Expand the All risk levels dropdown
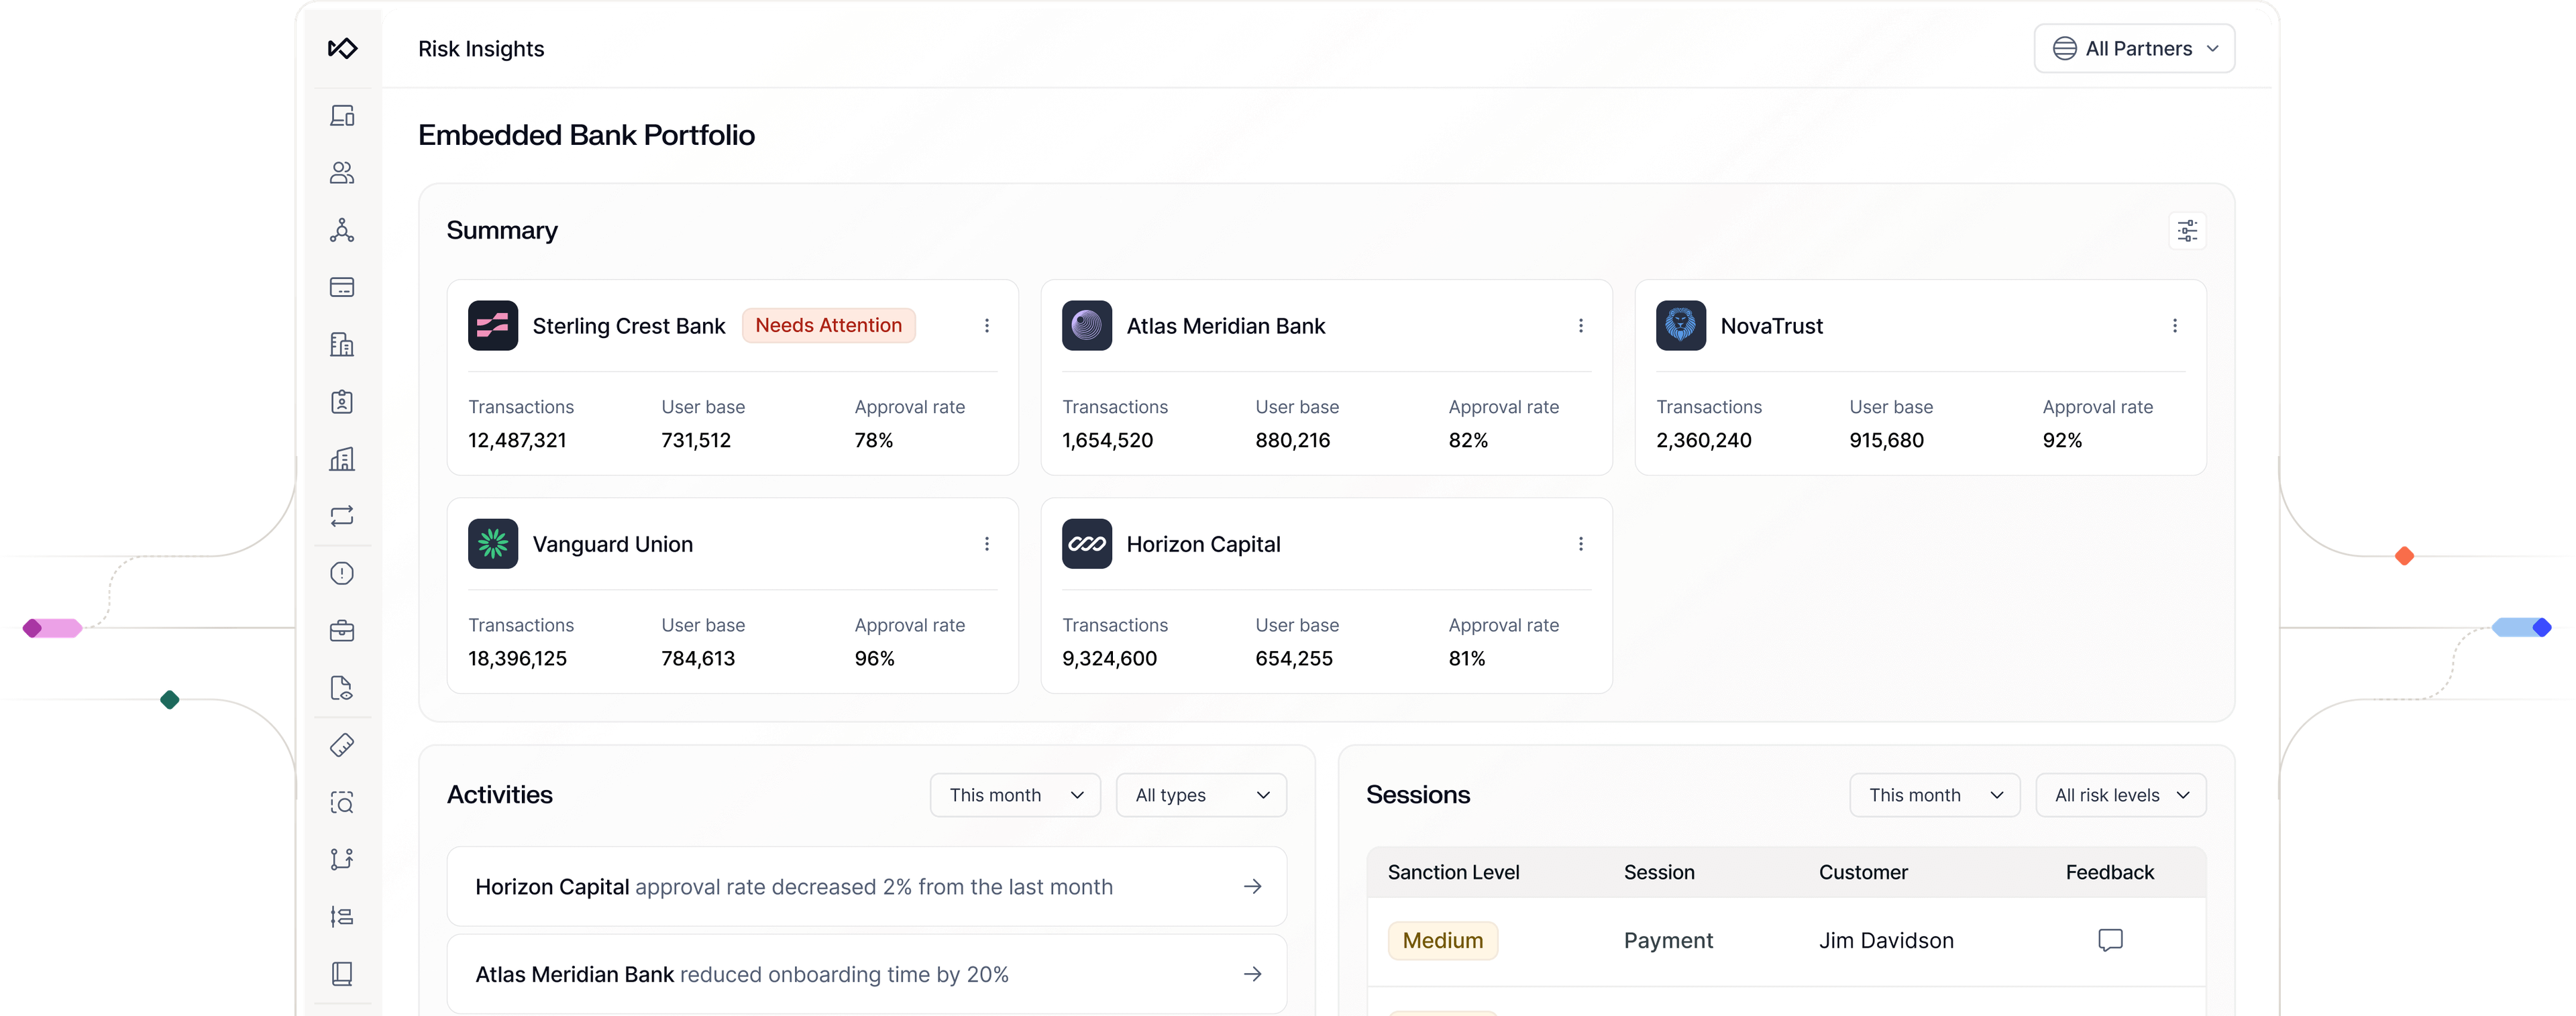 pyautogui.click(x=2120, y=795)
